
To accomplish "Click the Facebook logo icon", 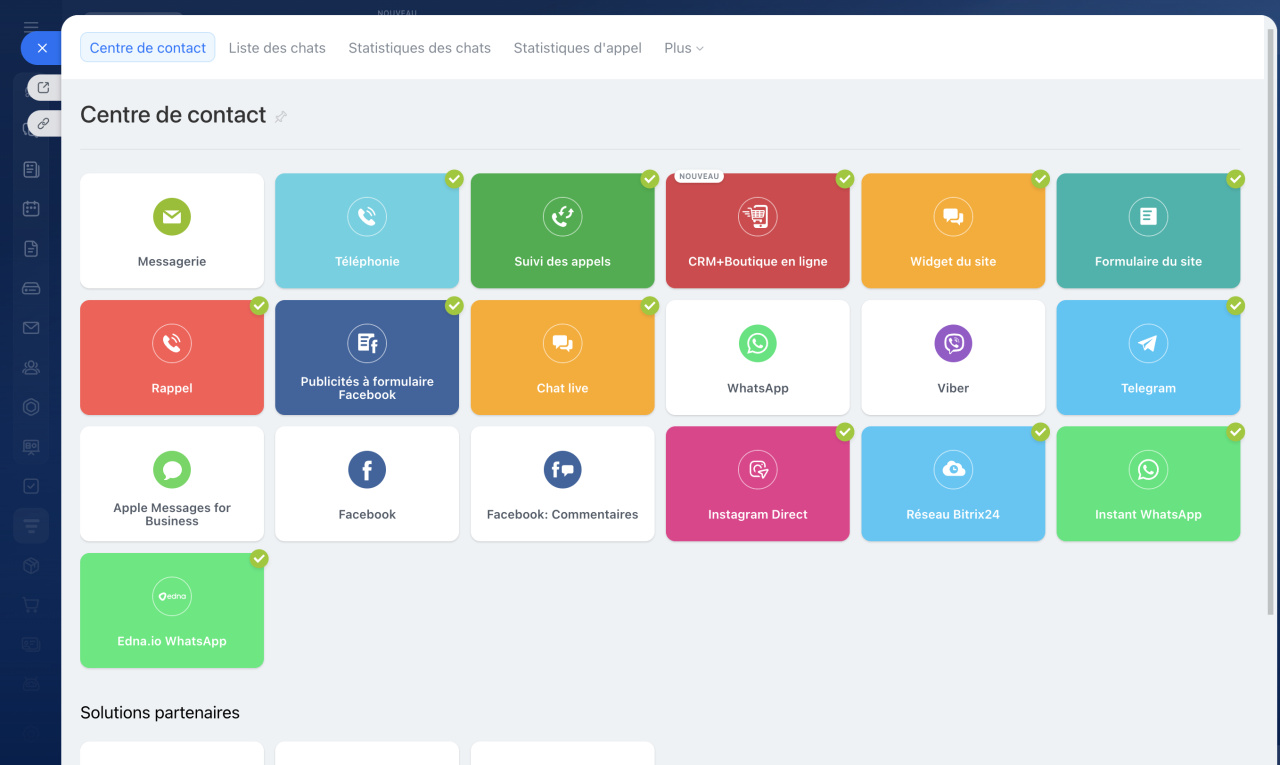I will [367, 470].
